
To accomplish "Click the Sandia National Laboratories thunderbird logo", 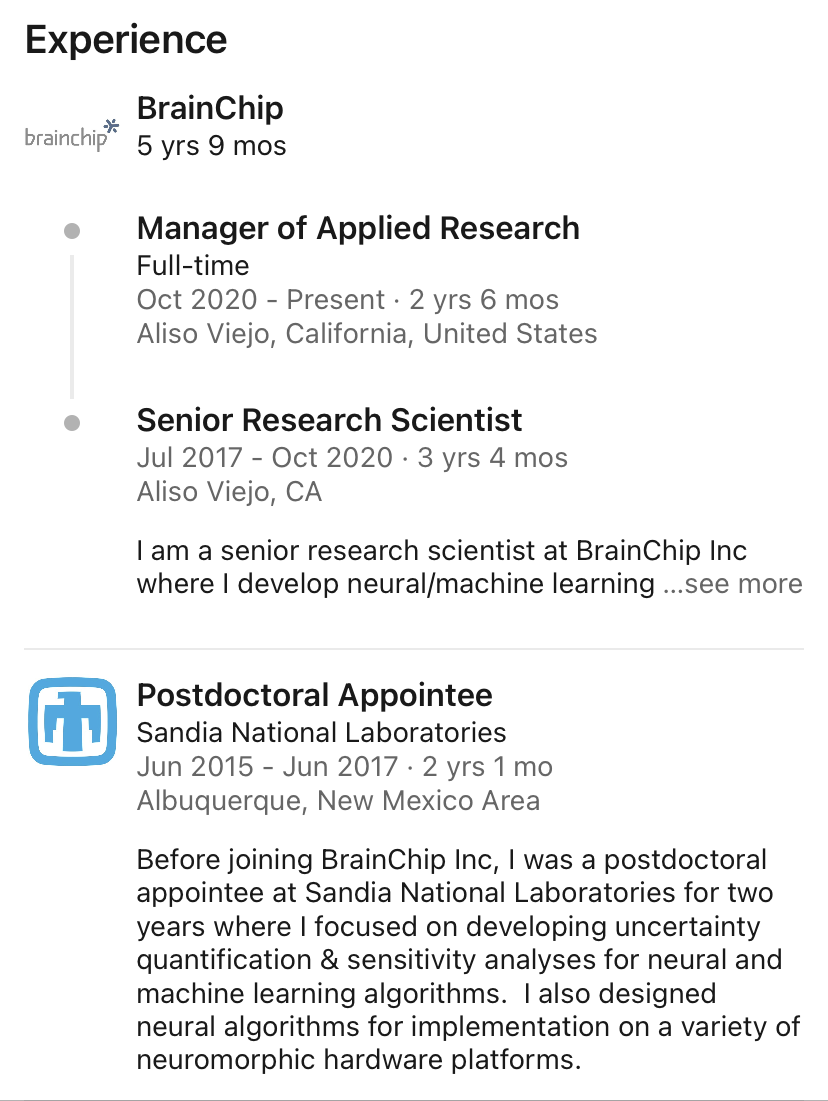I will point(71,722).
